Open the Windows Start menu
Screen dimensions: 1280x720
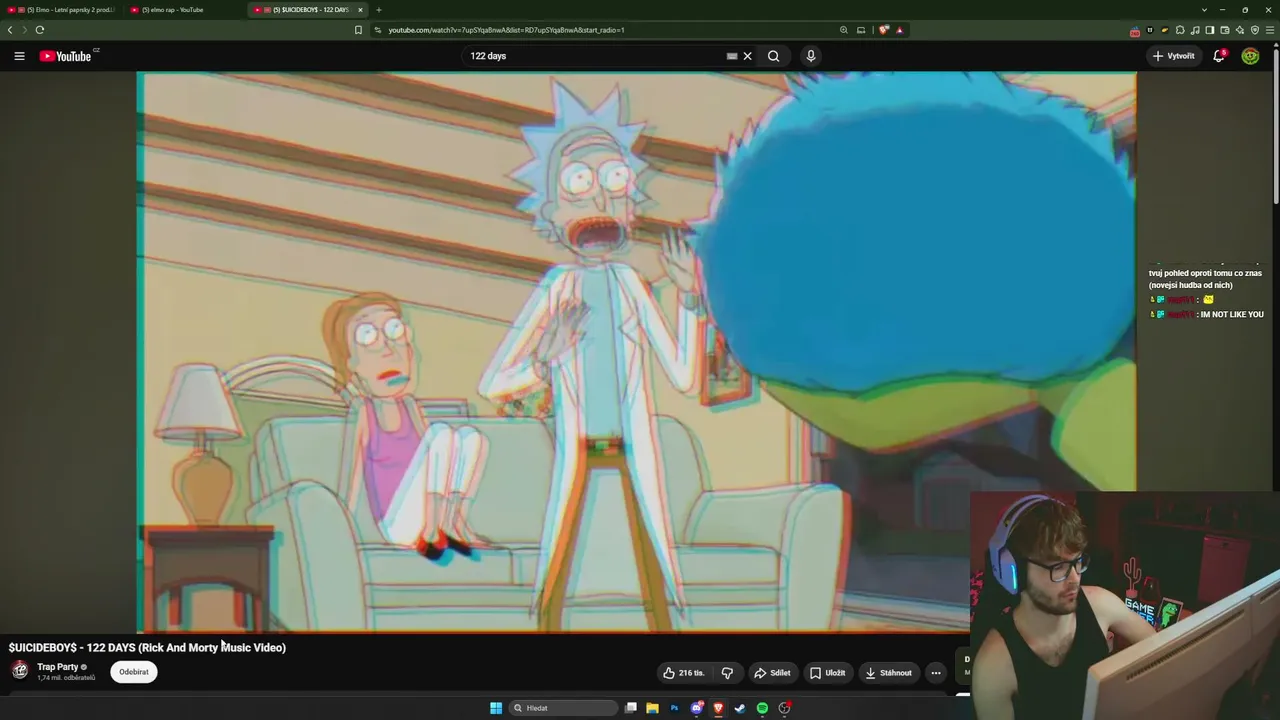[496, 708]
